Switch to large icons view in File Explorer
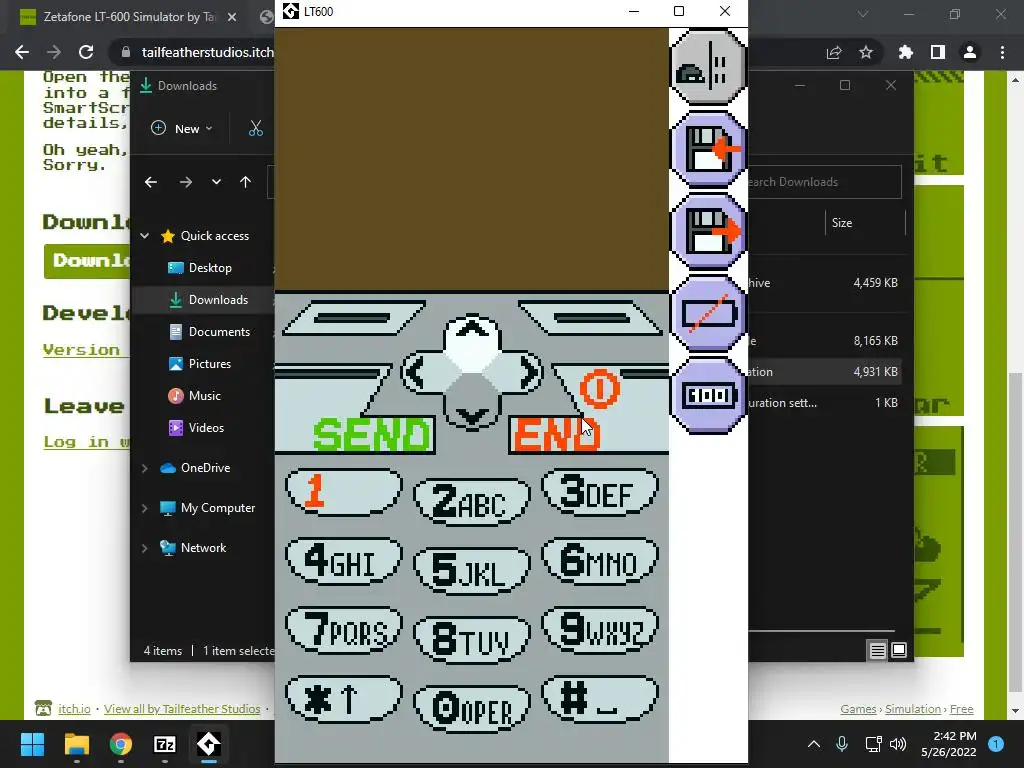 899,650
